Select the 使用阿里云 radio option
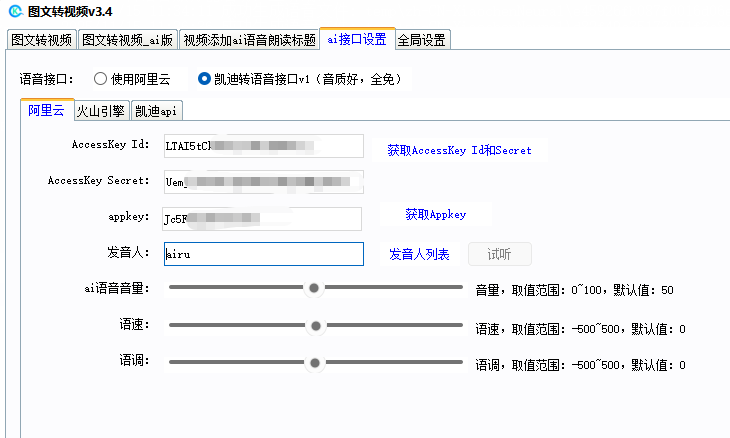 click(100, 78)
